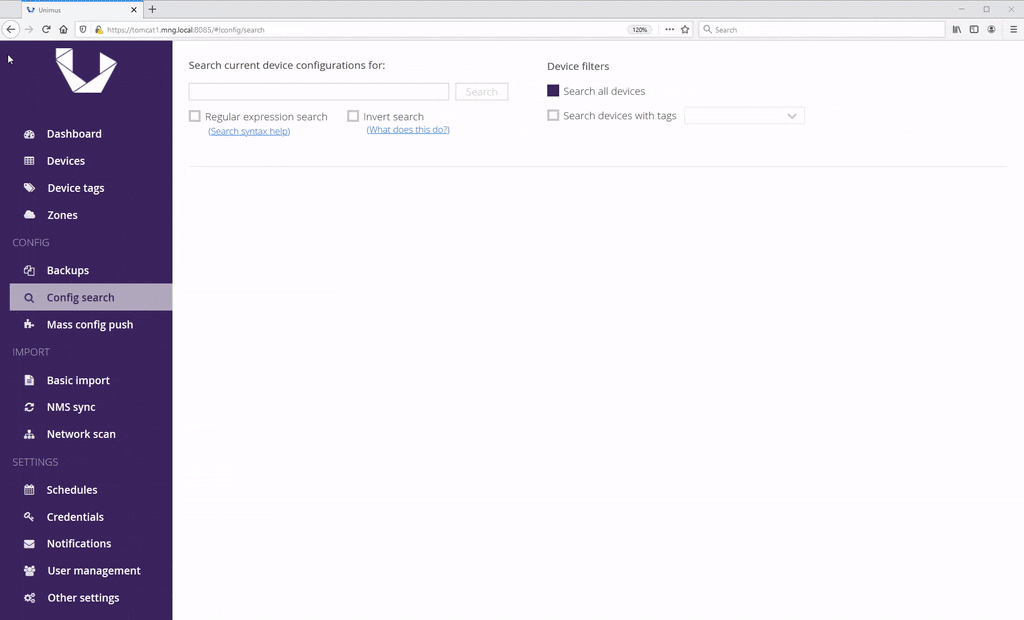Click the Devices grid icon
1024x620 pixels.
pyautogui.click(x=29, y=161)
